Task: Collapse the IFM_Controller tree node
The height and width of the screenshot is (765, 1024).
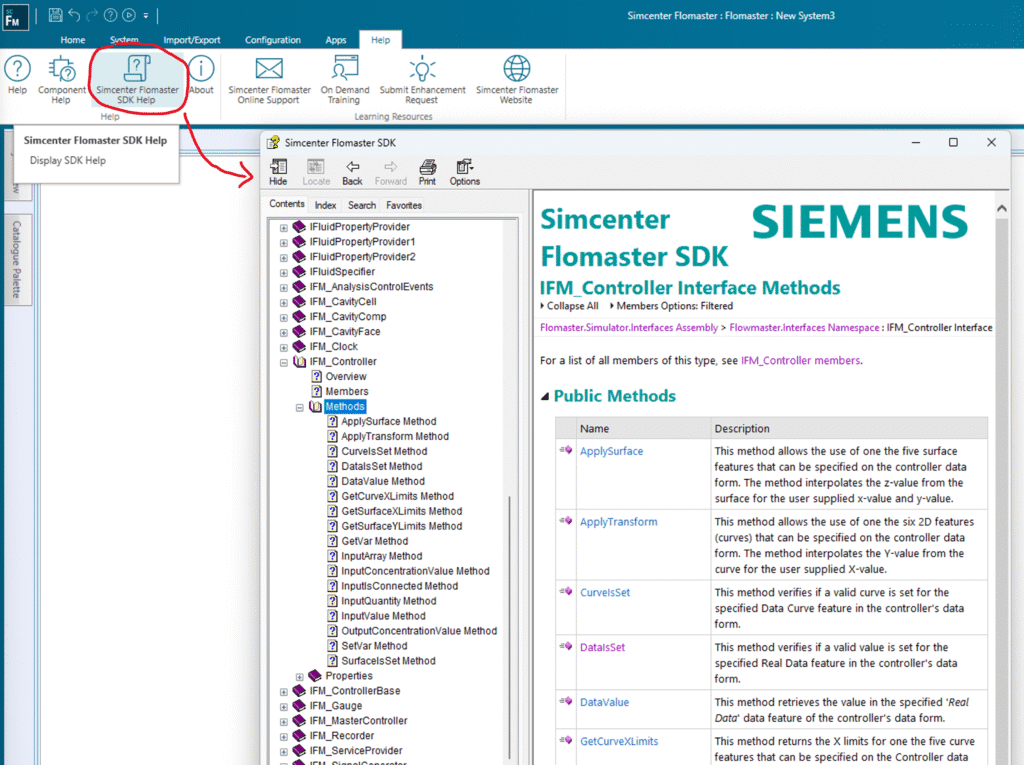Action: click(x=283, y=363)
